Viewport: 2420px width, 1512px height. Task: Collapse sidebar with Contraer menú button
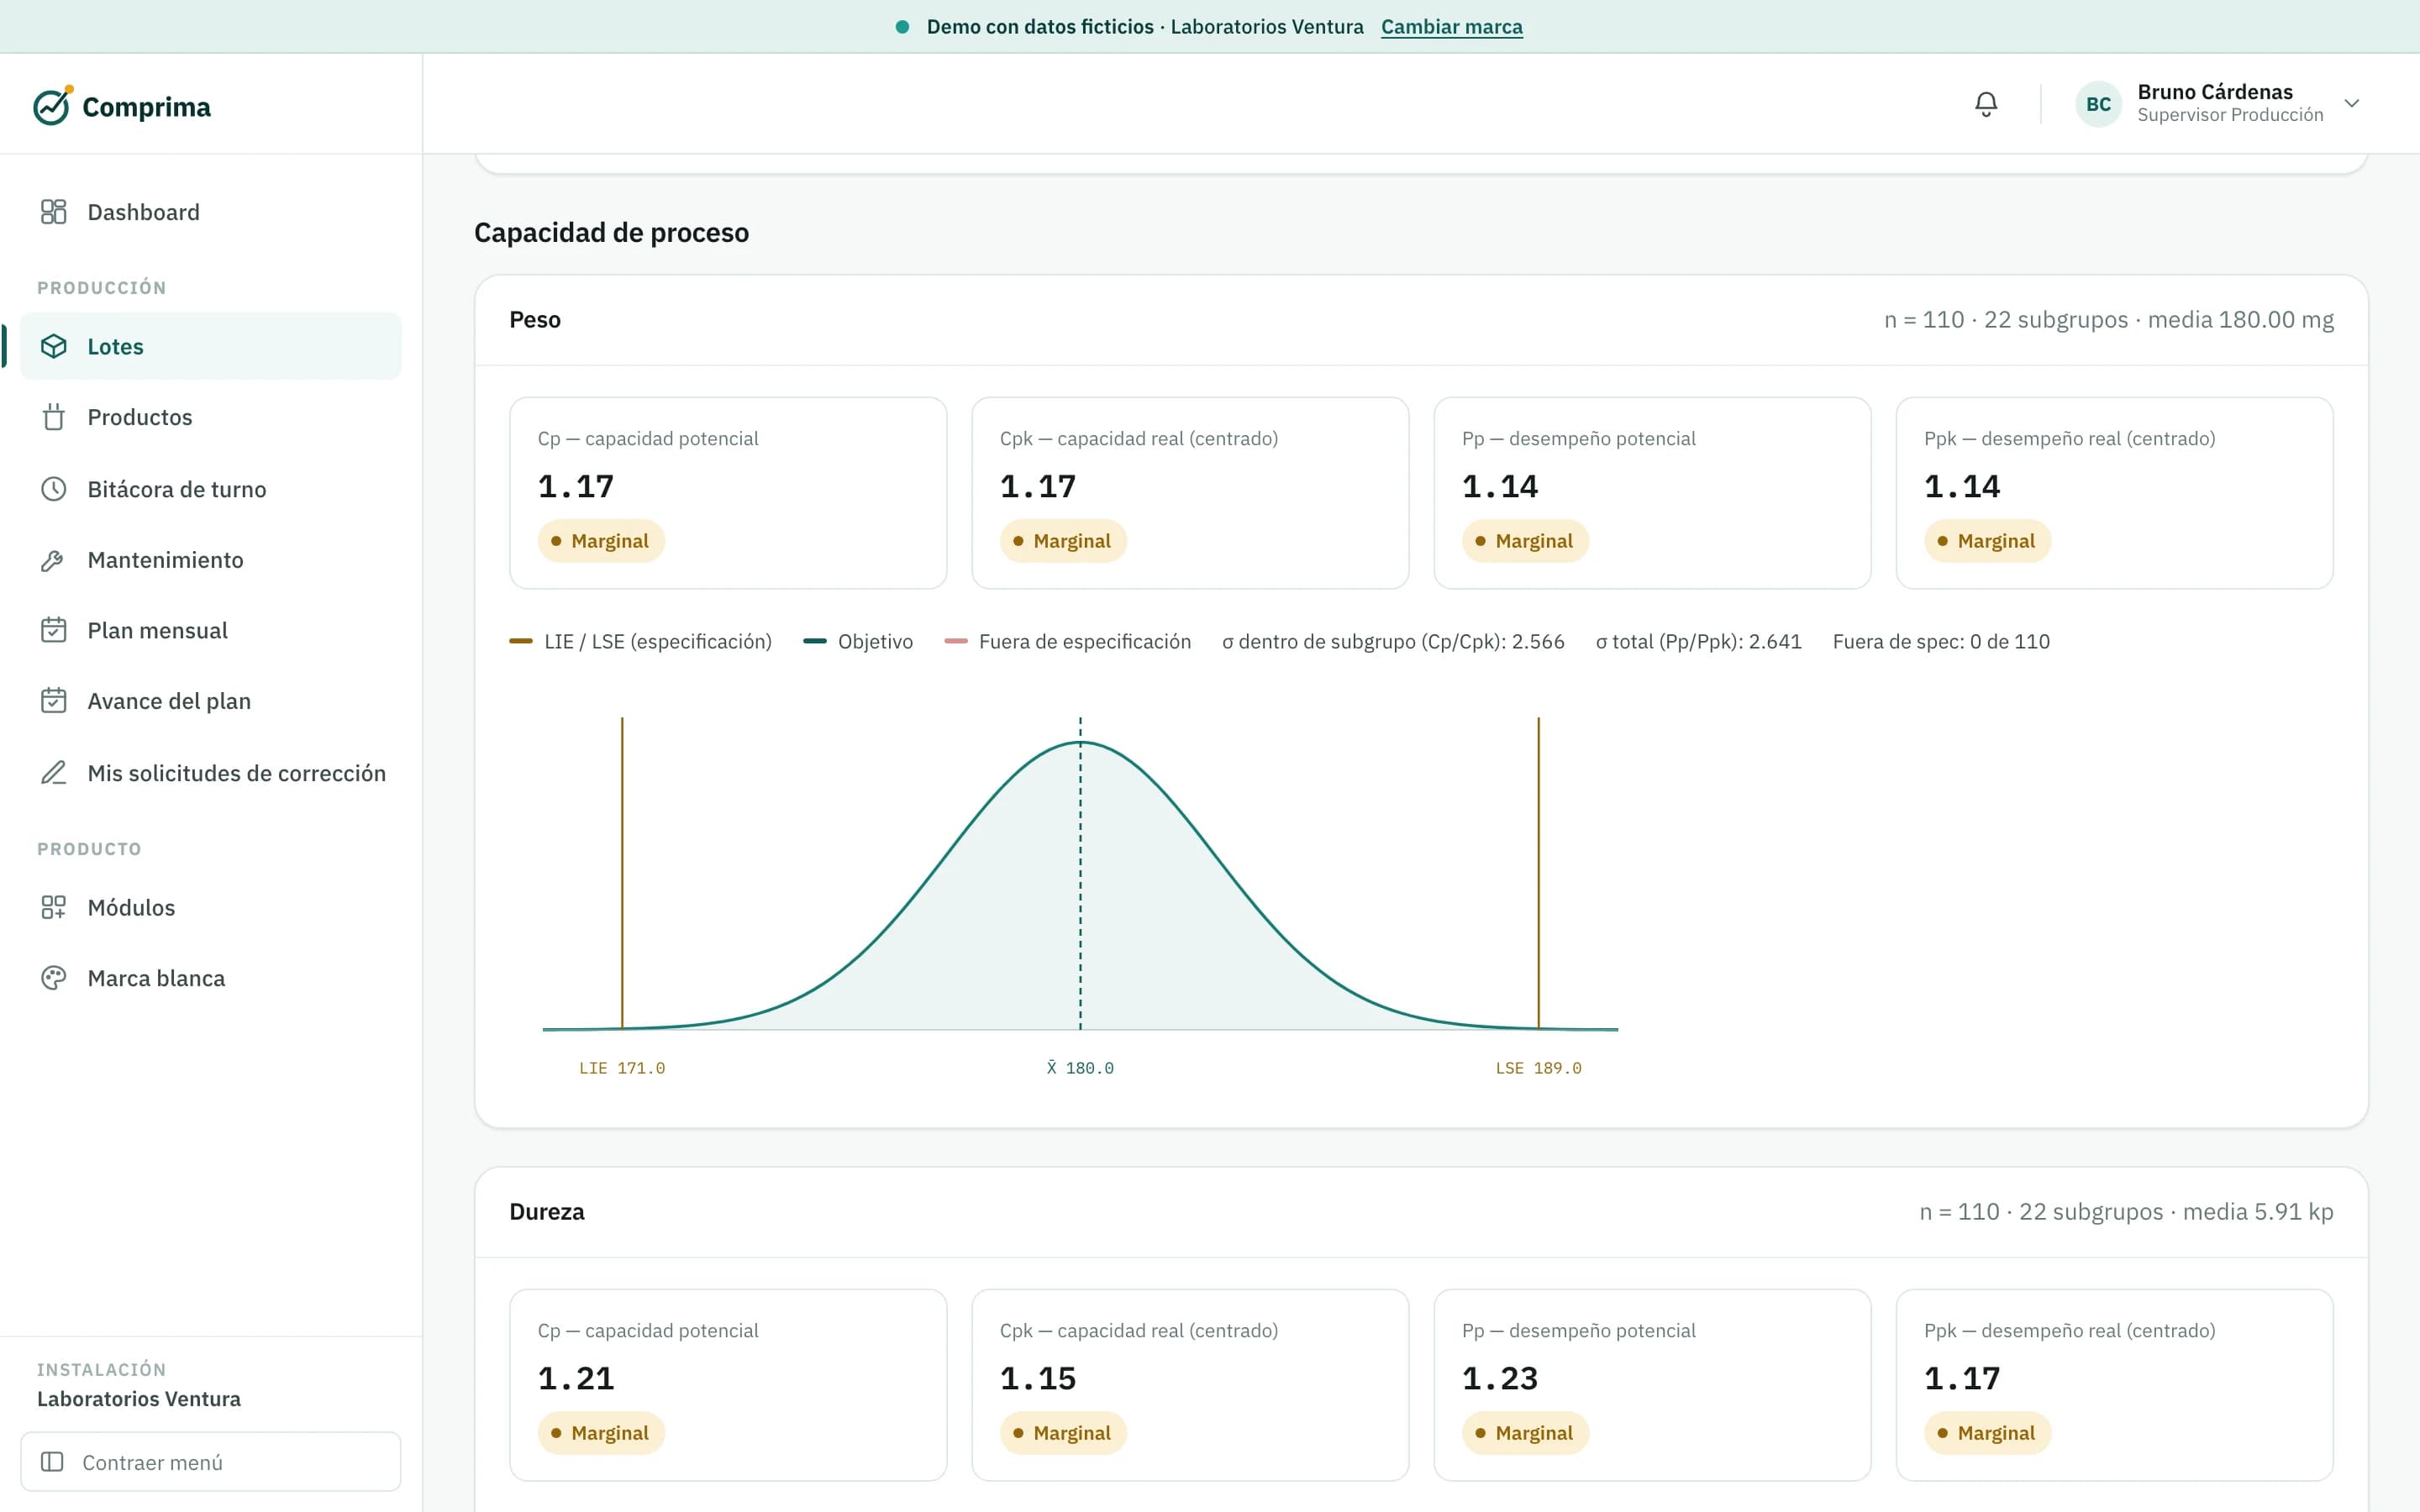point(210,1462)
